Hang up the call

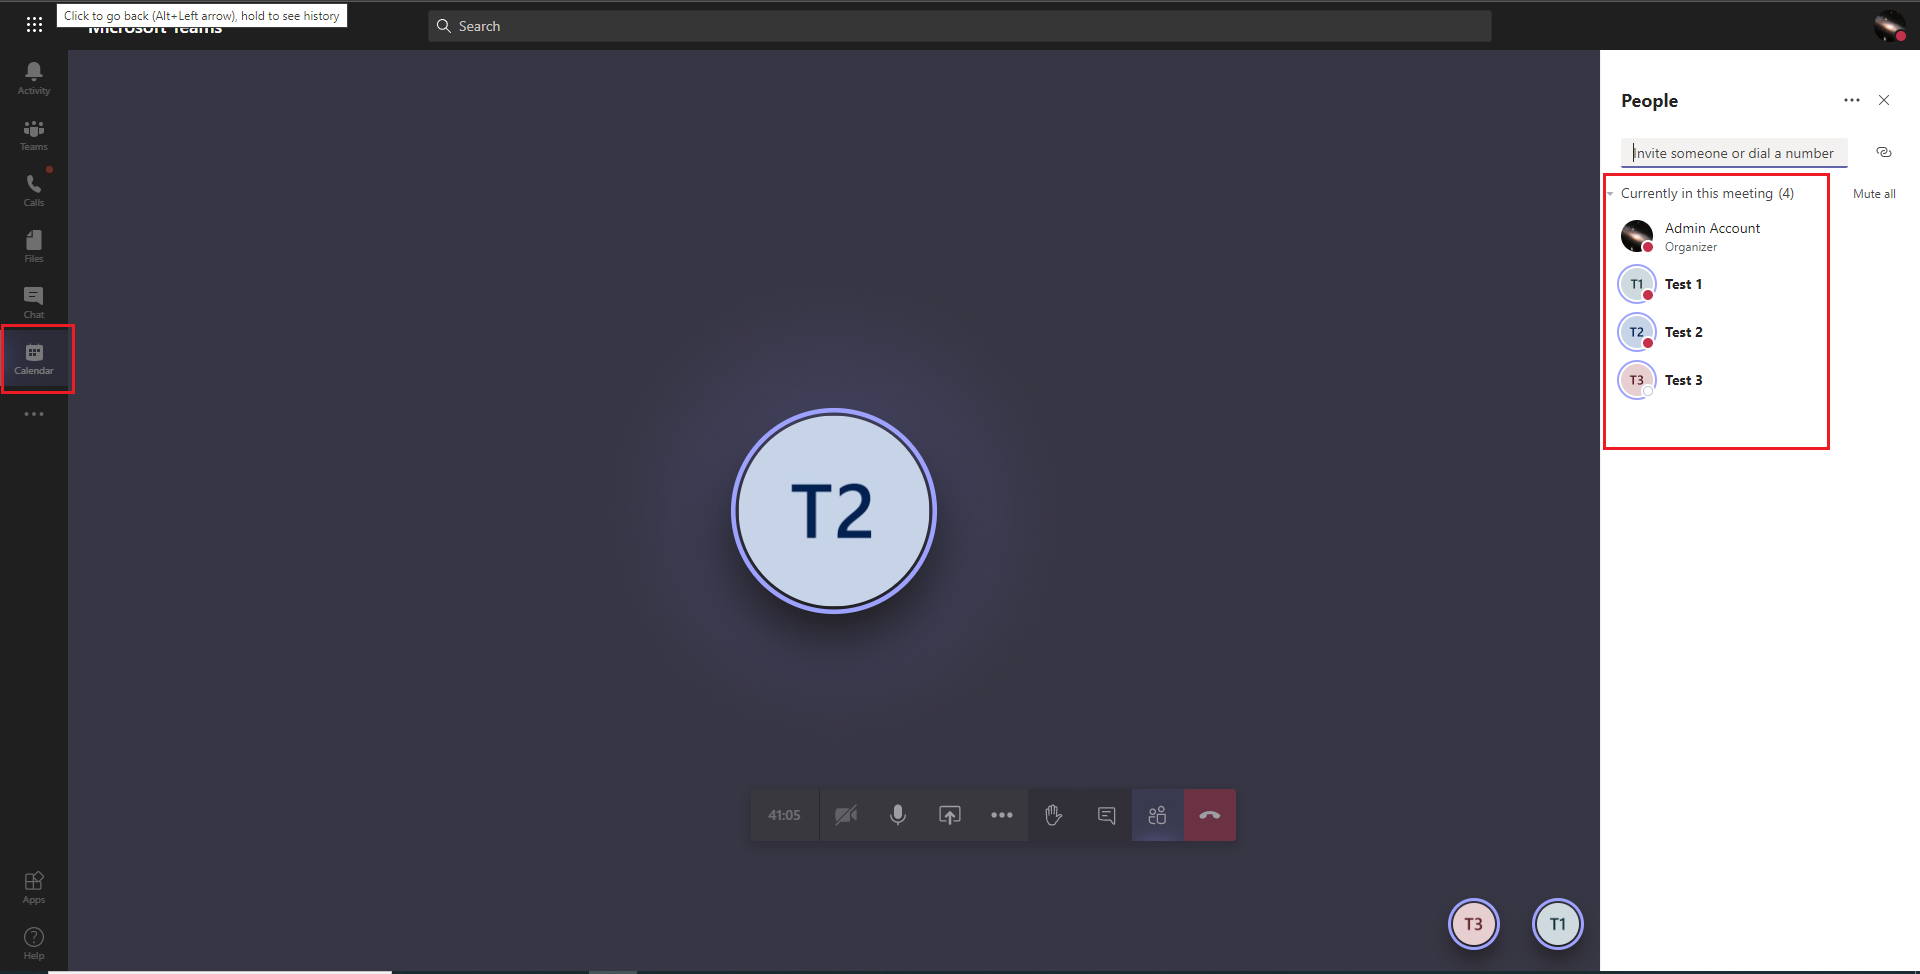click(1210, 815)
